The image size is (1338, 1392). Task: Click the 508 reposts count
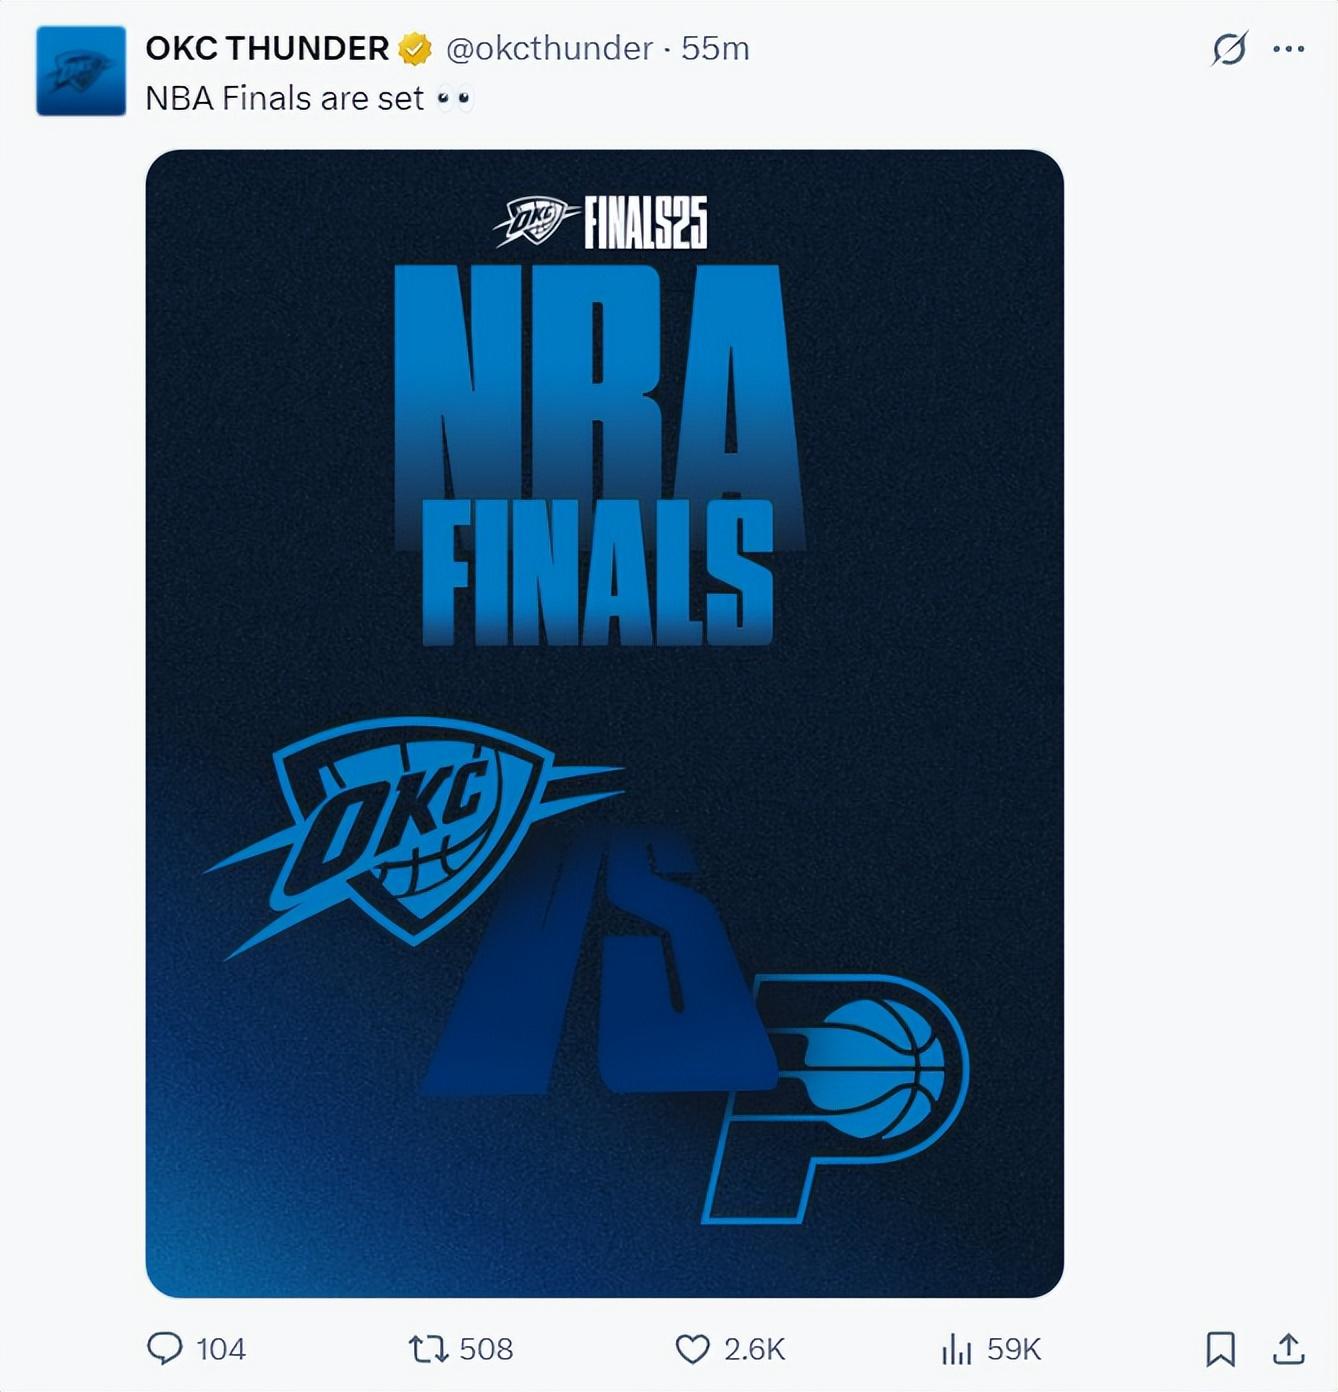[x=486, y=1349]
